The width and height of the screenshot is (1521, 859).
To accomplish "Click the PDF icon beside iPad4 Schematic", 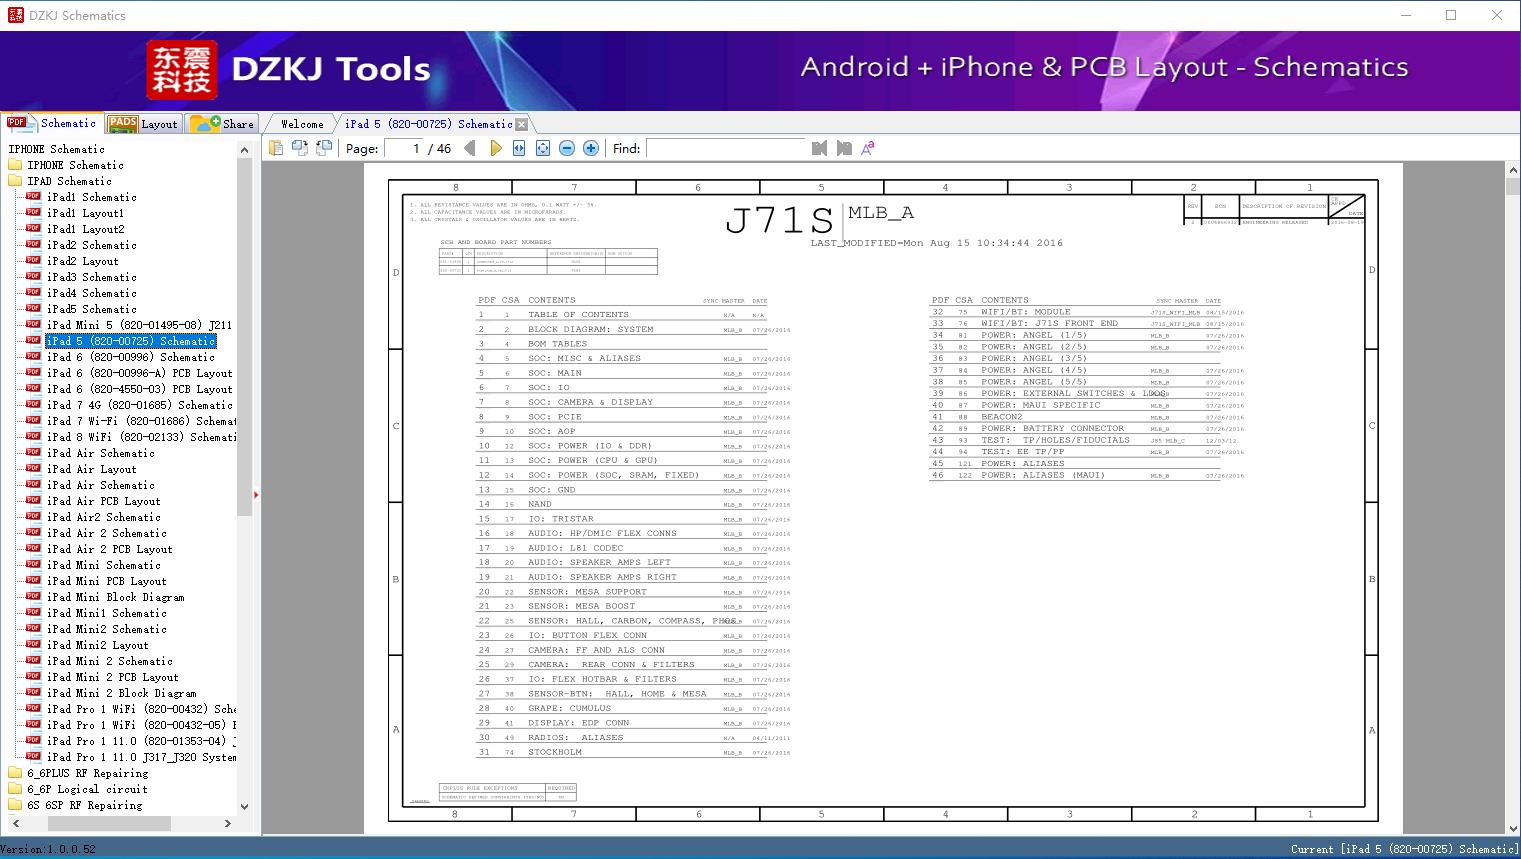I will point(34,293).
